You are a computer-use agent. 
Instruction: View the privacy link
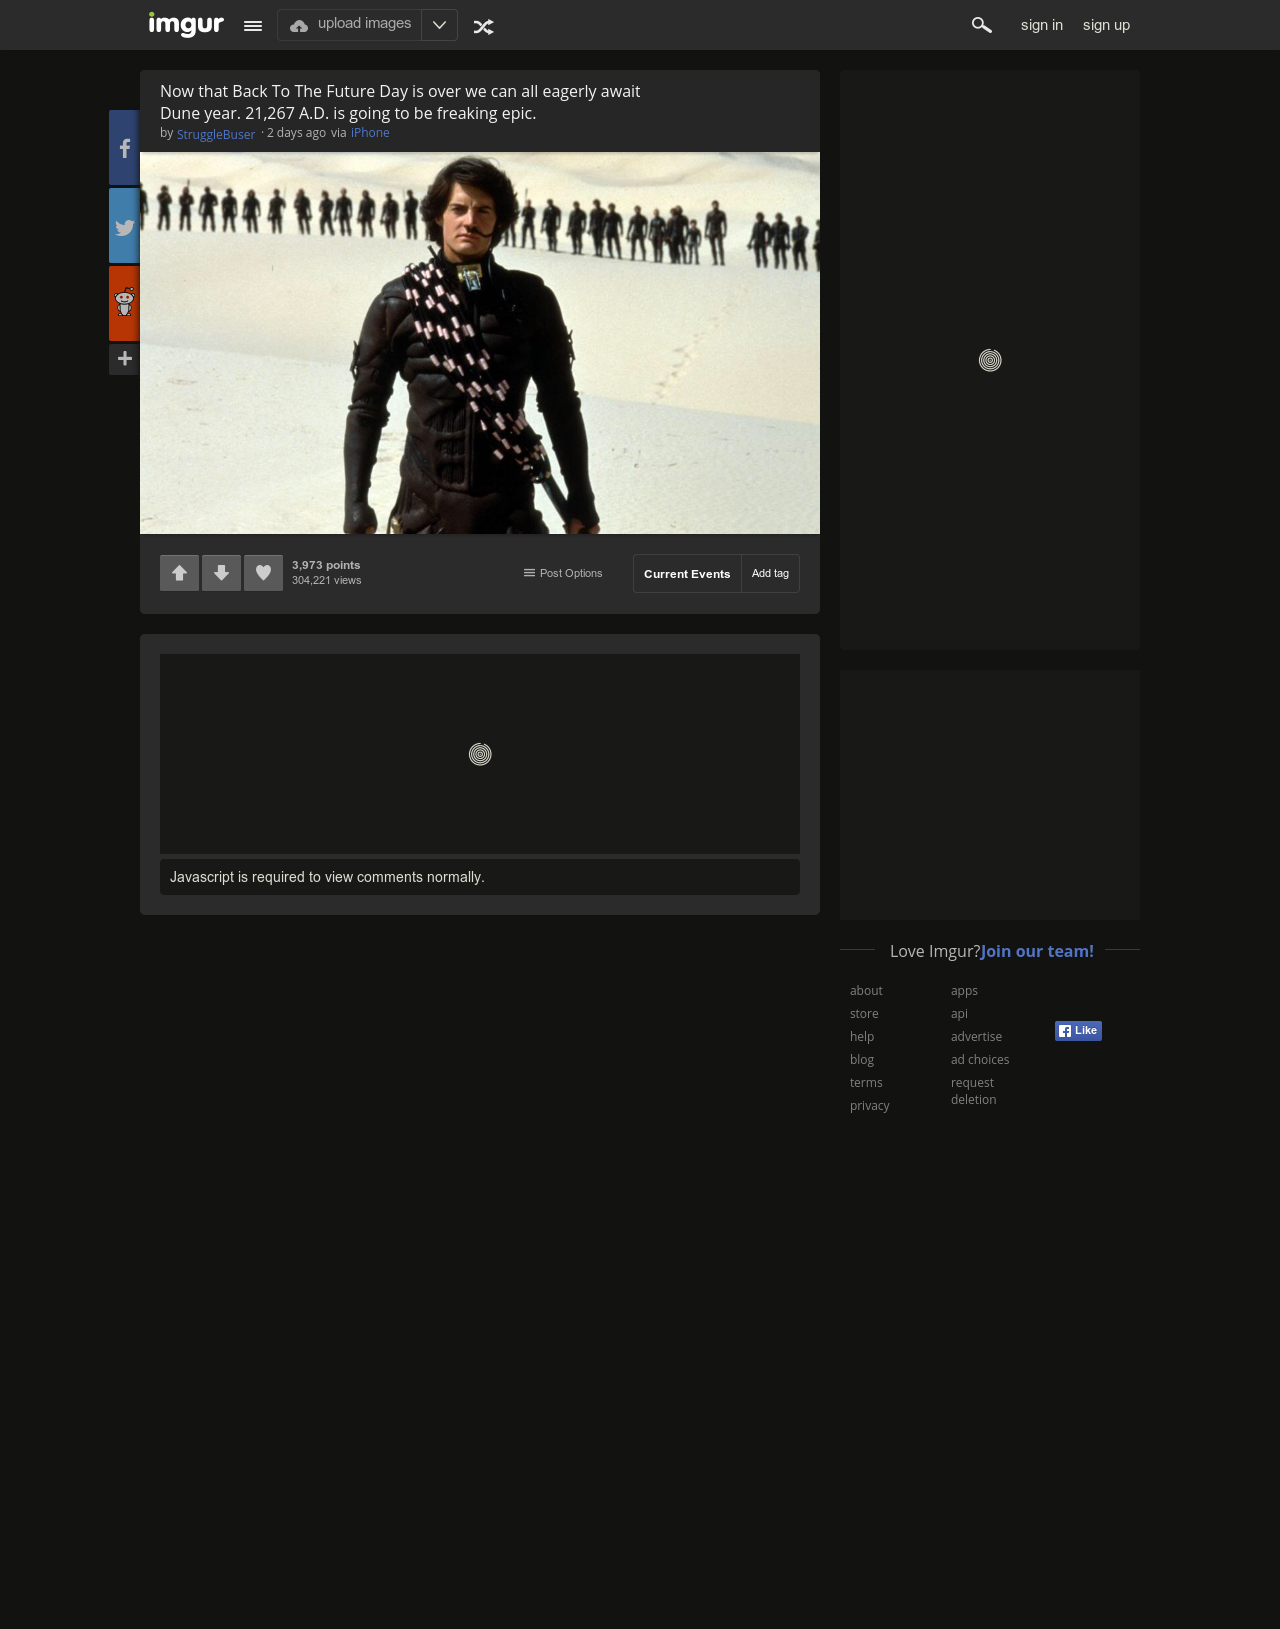pyautogui.click(x=870, y=1106)
